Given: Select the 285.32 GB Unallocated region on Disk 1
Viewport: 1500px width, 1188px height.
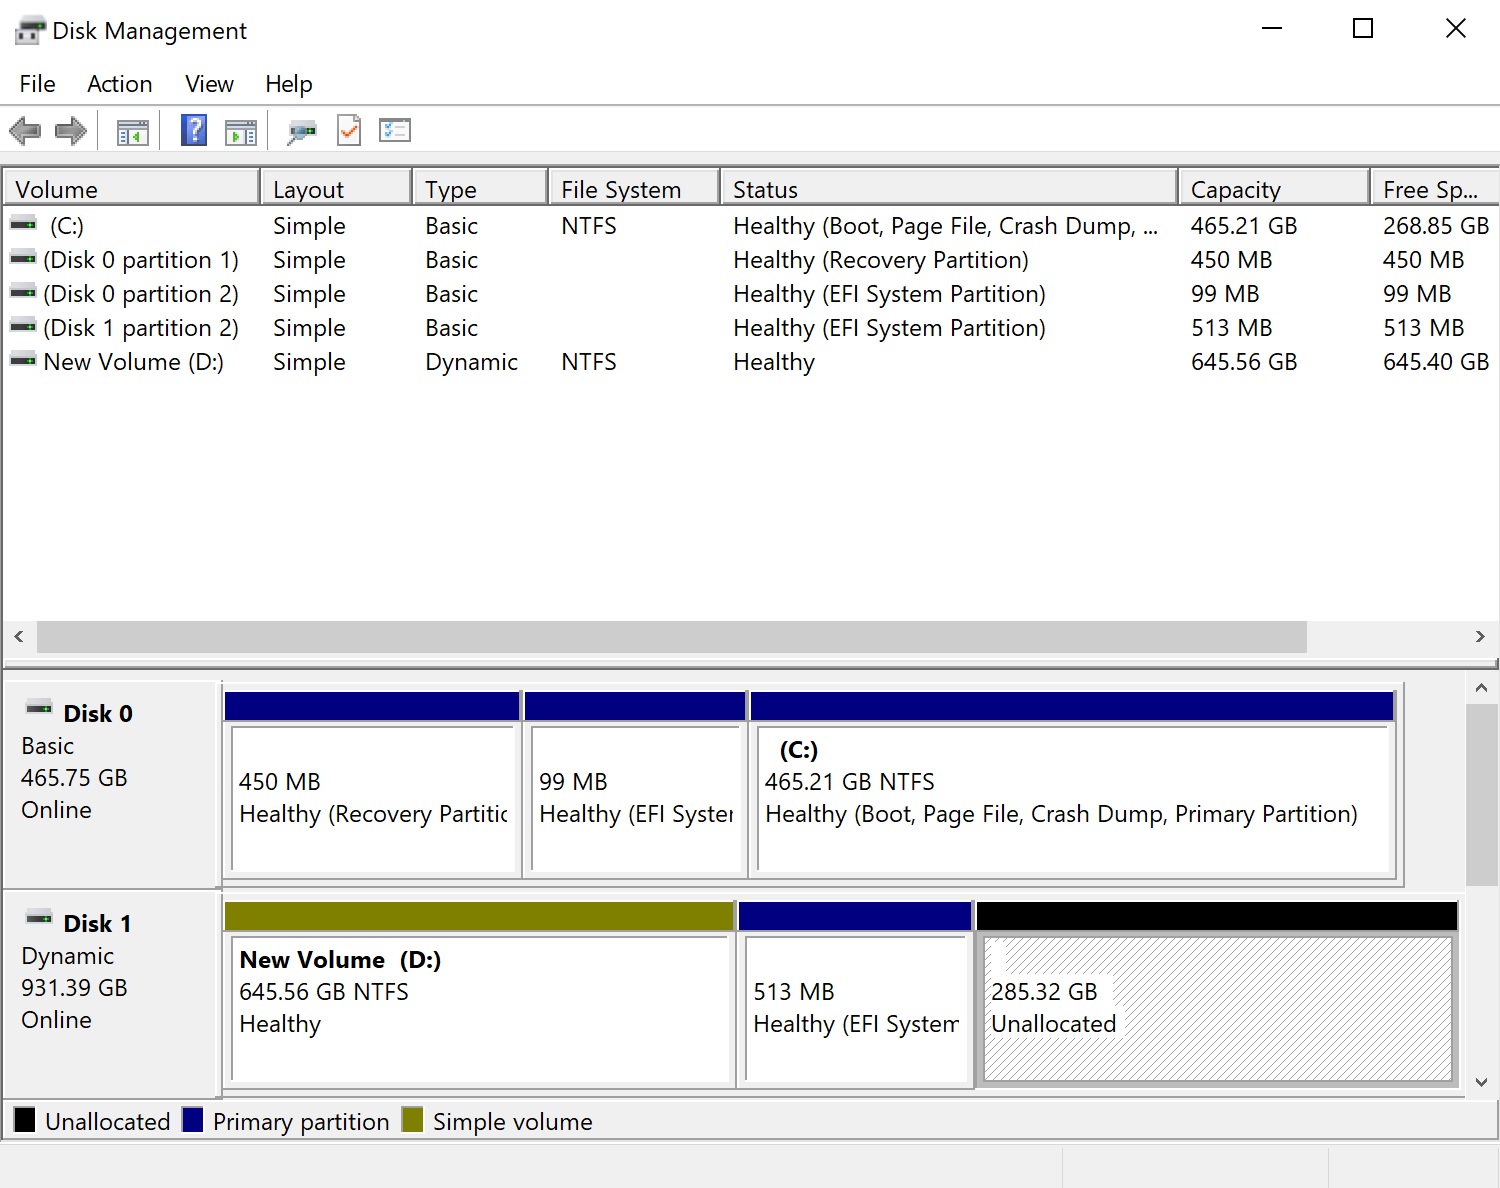Looking at the screenshot, I should point(1215,1010).
